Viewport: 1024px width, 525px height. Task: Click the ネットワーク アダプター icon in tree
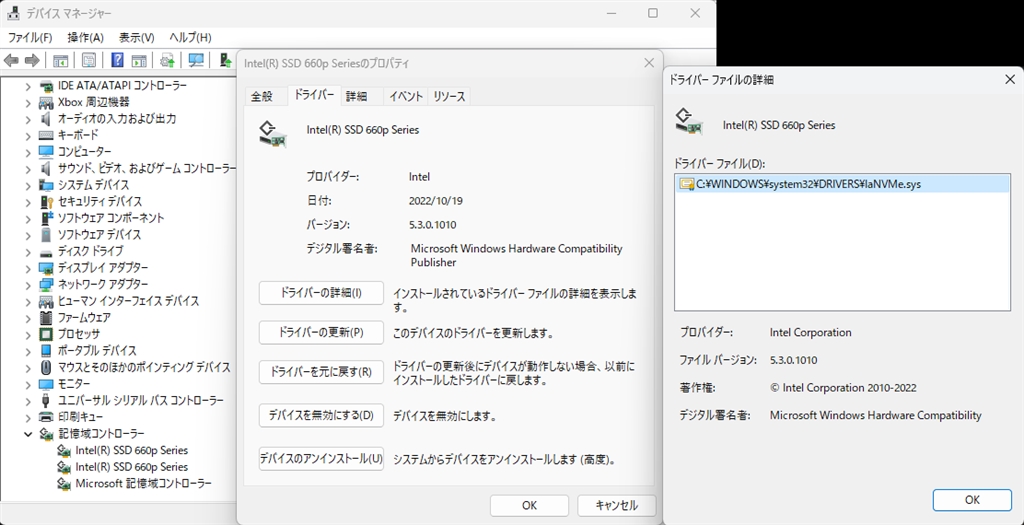(x=46, y=285)
